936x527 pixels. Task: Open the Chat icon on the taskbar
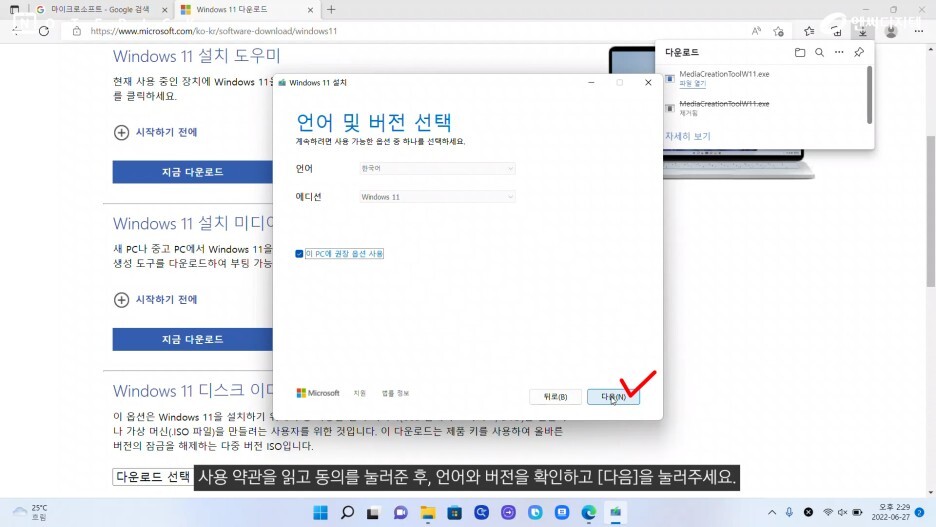(400, 513)
